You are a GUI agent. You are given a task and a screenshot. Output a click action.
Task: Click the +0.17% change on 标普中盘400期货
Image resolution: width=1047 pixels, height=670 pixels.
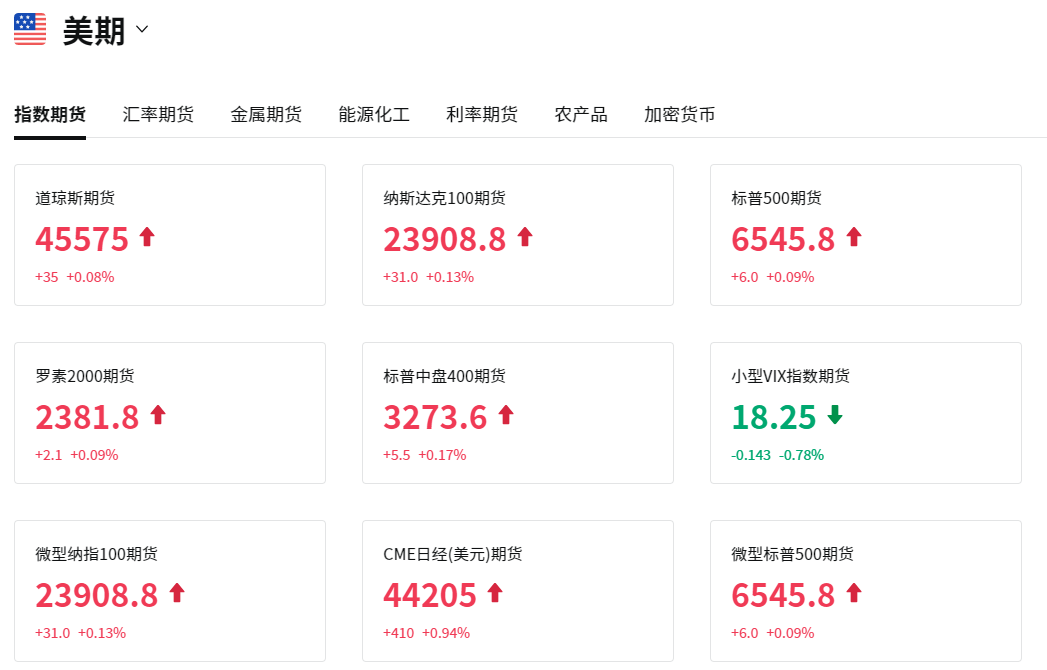(442, 456)
